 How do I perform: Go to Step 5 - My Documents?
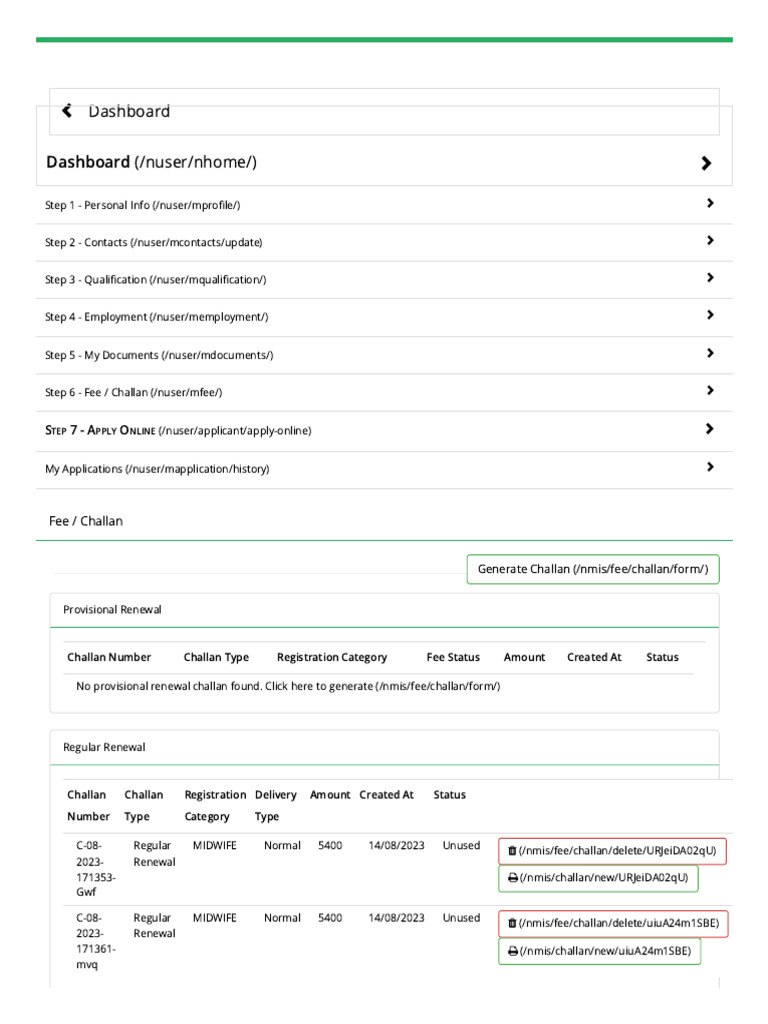[x=159, y=355]
